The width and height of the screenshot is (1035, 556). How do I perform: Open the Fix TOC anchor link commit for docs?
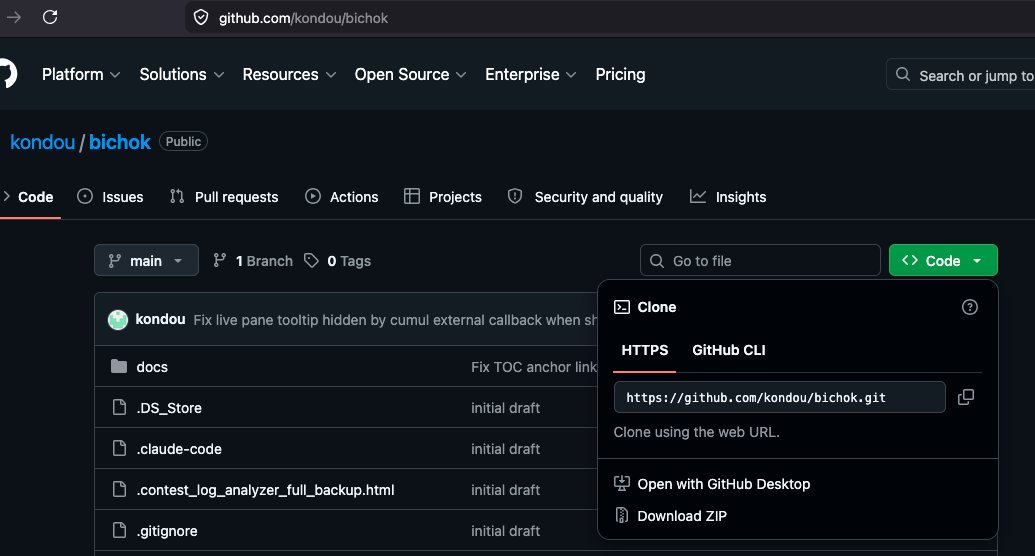click(533, 367)
